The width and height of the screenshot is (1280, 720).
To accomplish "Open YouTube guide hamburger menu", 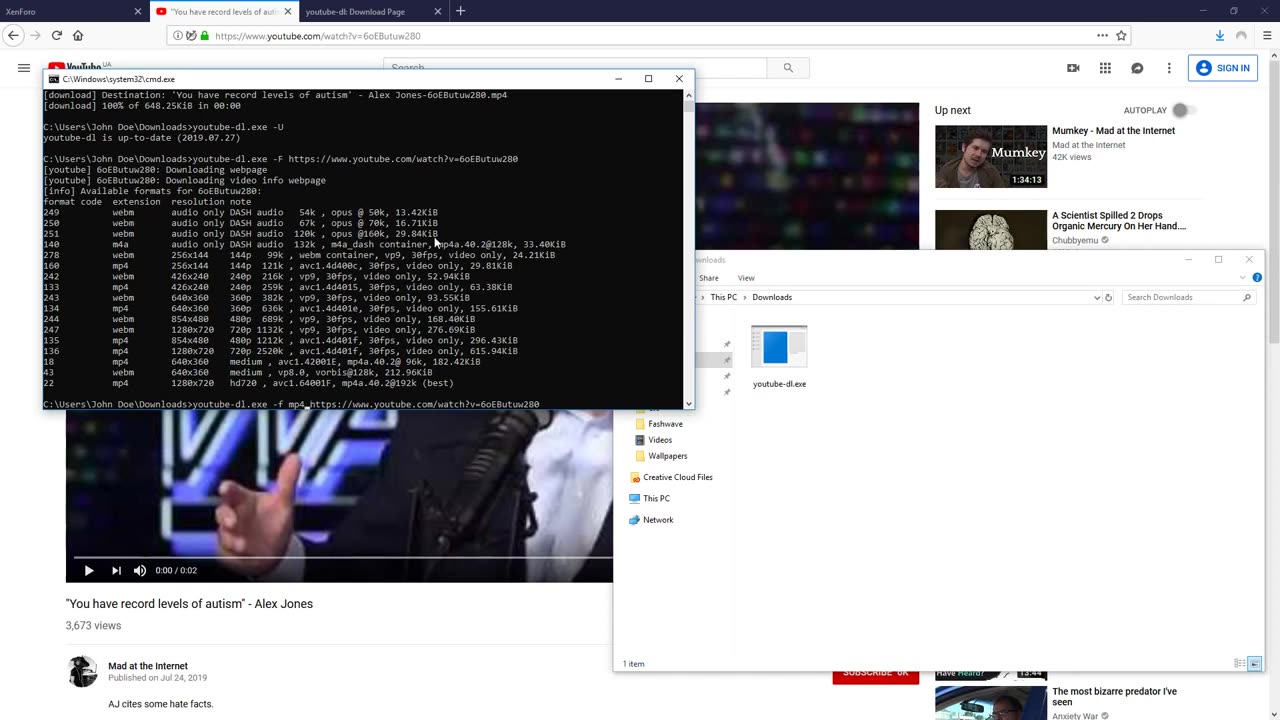I will pos(23,68).
